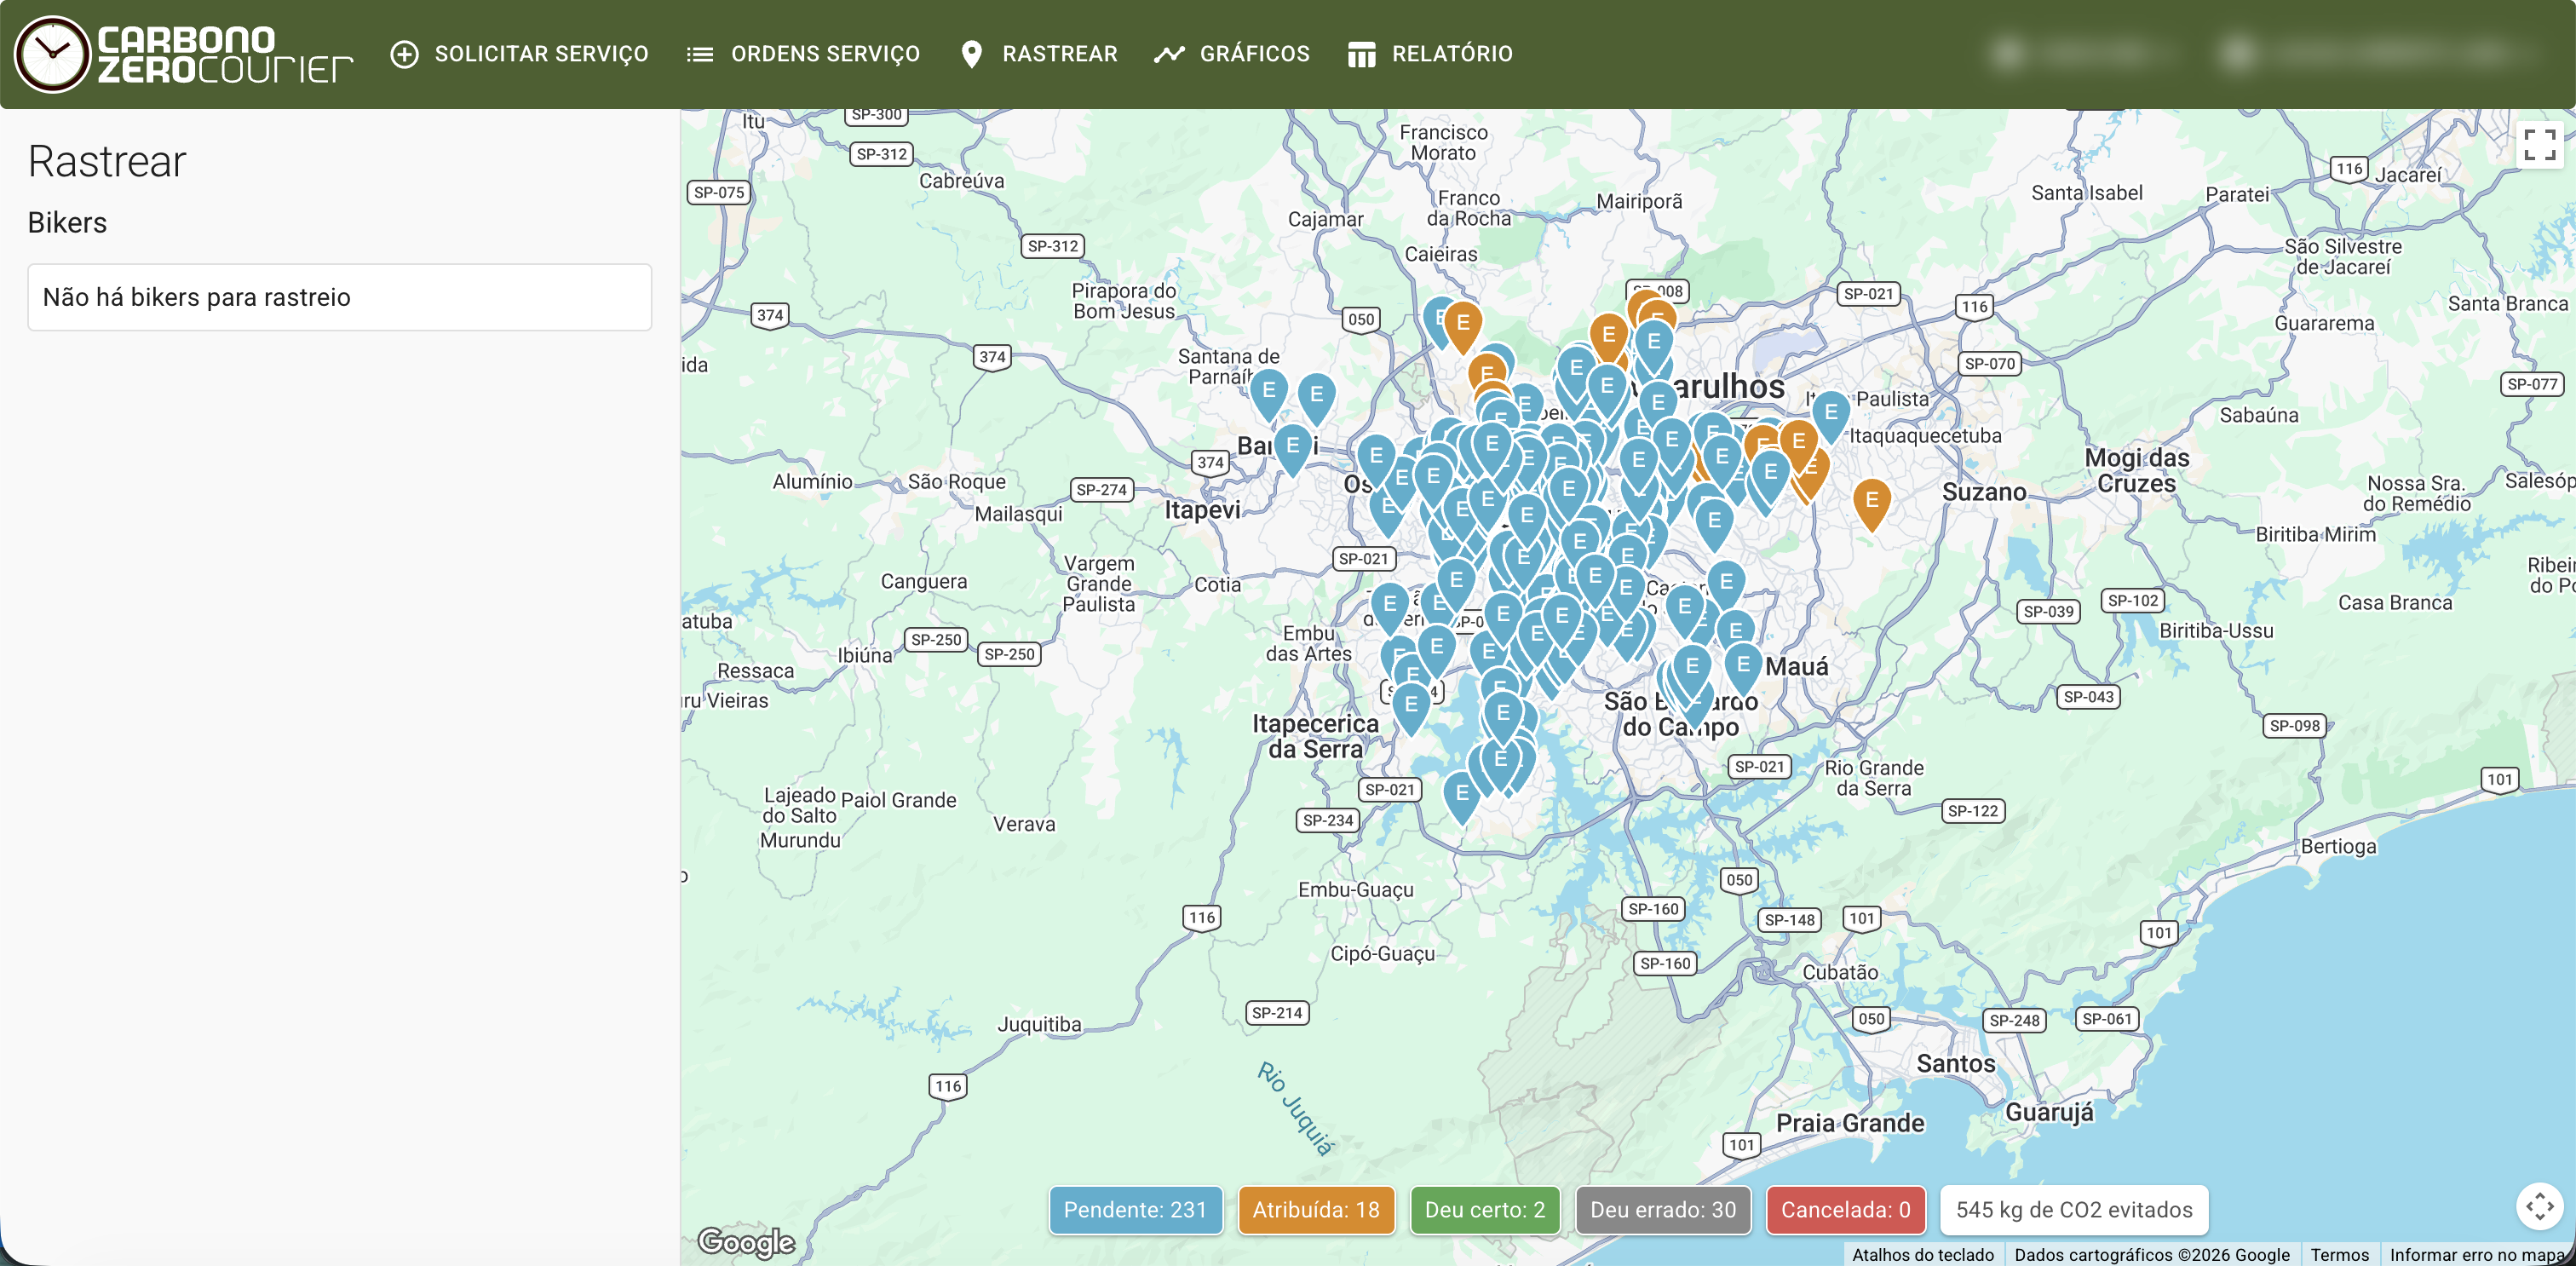Open the bikers selection box under Rastrear
Image resolution: width=2576 pixels, height=1266 pixels.
pyautogui.click(x=339, y=297)
